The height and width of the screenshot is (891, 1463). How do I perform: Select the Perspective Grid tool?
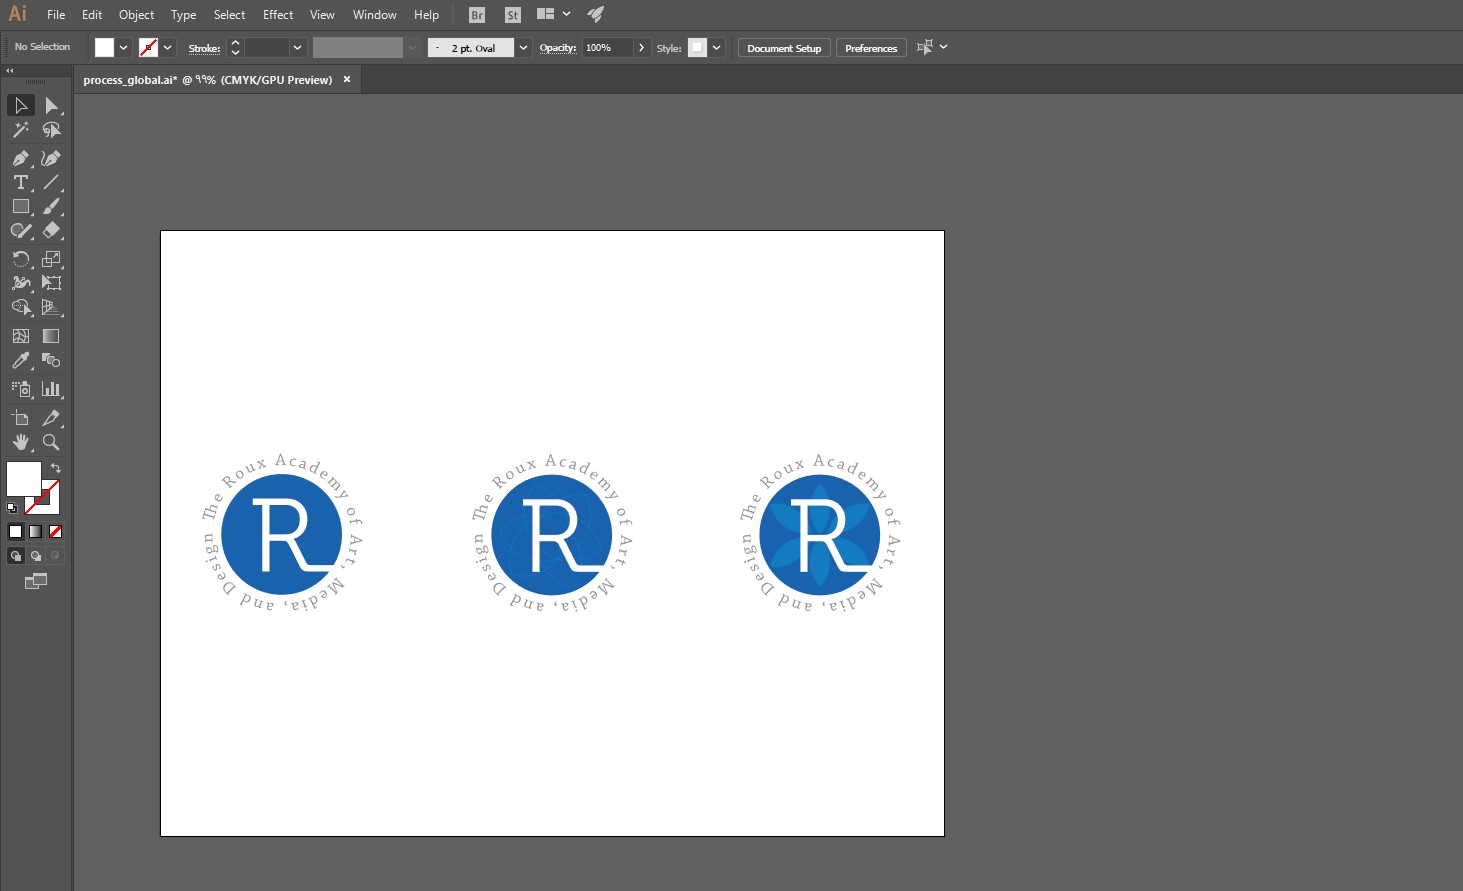(52, 307)
